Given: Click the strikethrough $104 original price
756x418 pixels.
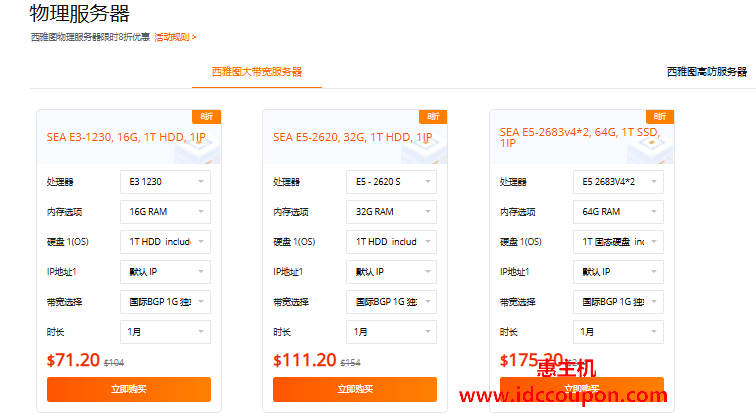Looking at the screenshot, I should (114, 363).
